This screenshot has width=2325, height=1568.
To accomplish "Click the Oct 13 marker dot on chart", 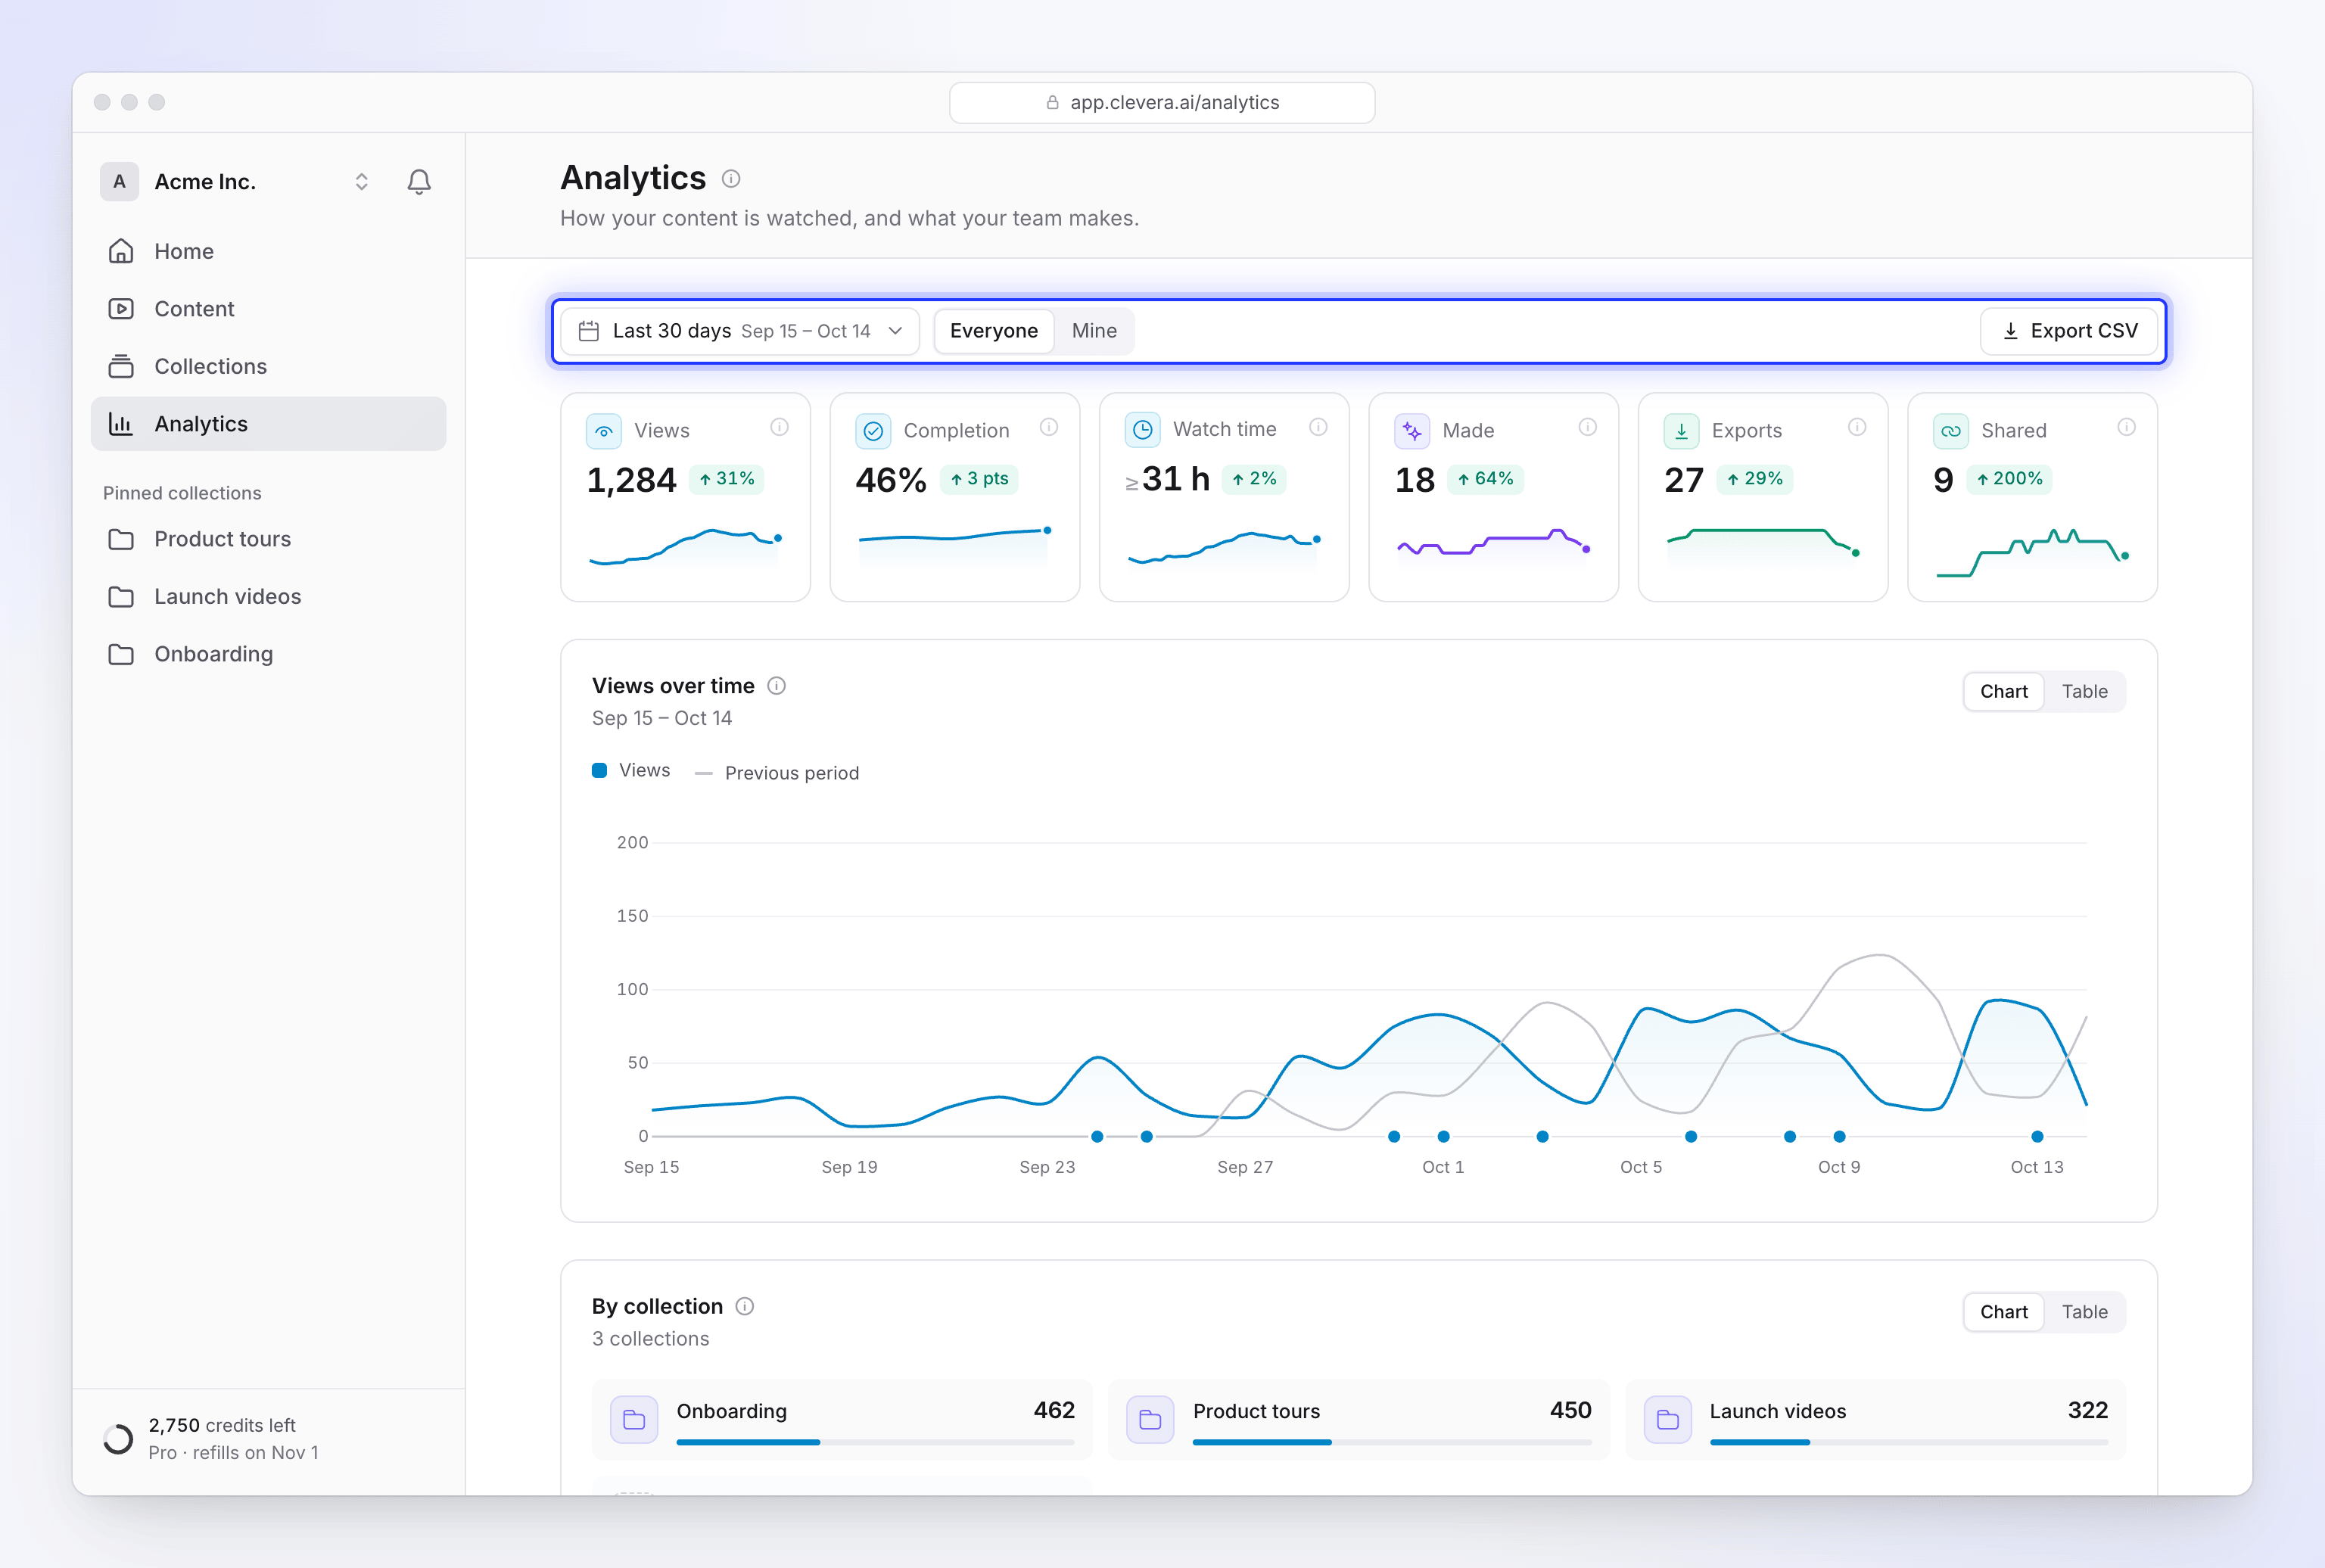I will coord(2037,1136).
